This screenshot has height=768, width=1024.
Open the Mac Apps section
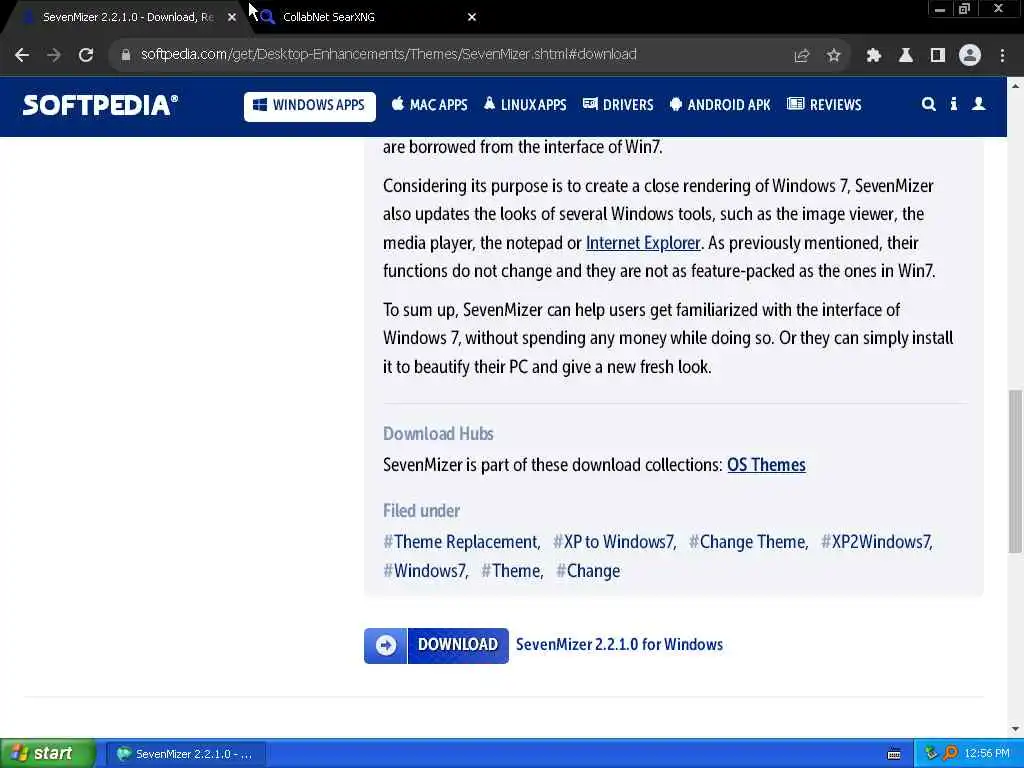[x=429, y=105]
